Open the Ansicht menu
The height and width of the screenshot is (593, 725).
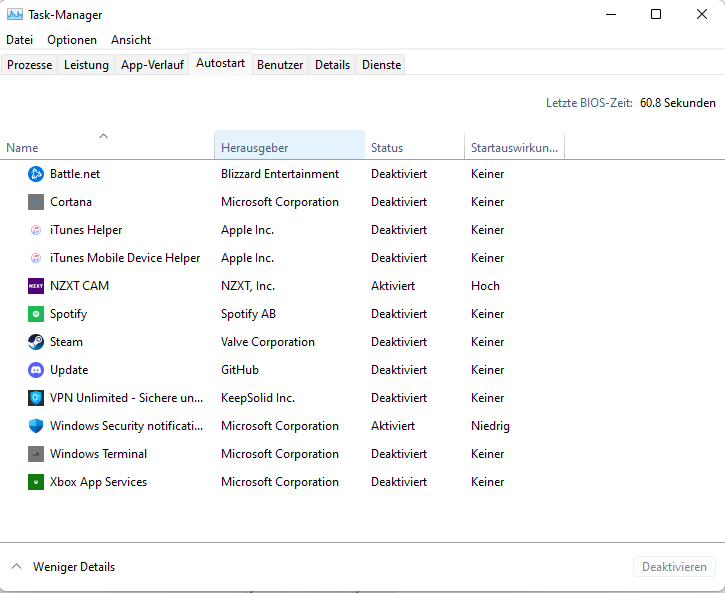(x=131, y=40)
